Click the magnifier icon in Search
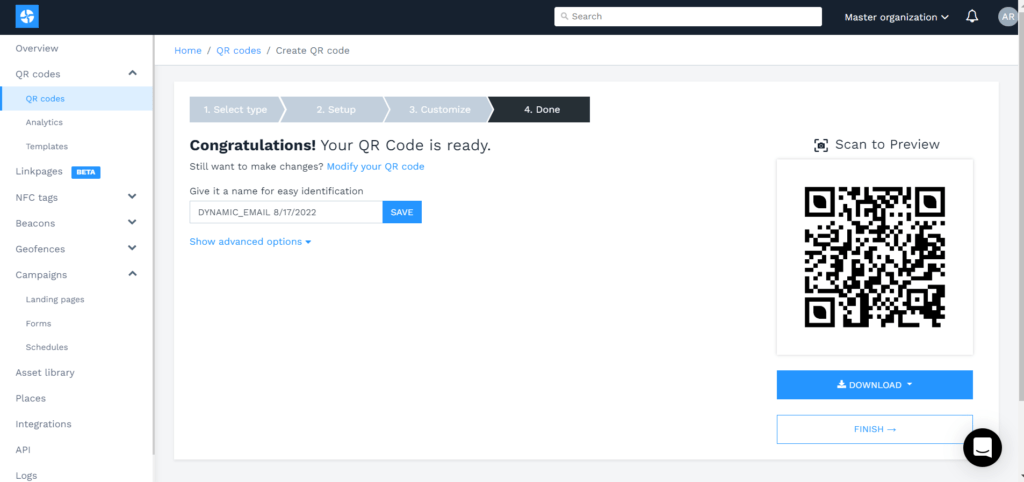This screenshot has height=482, width=1024. [564, 16]
